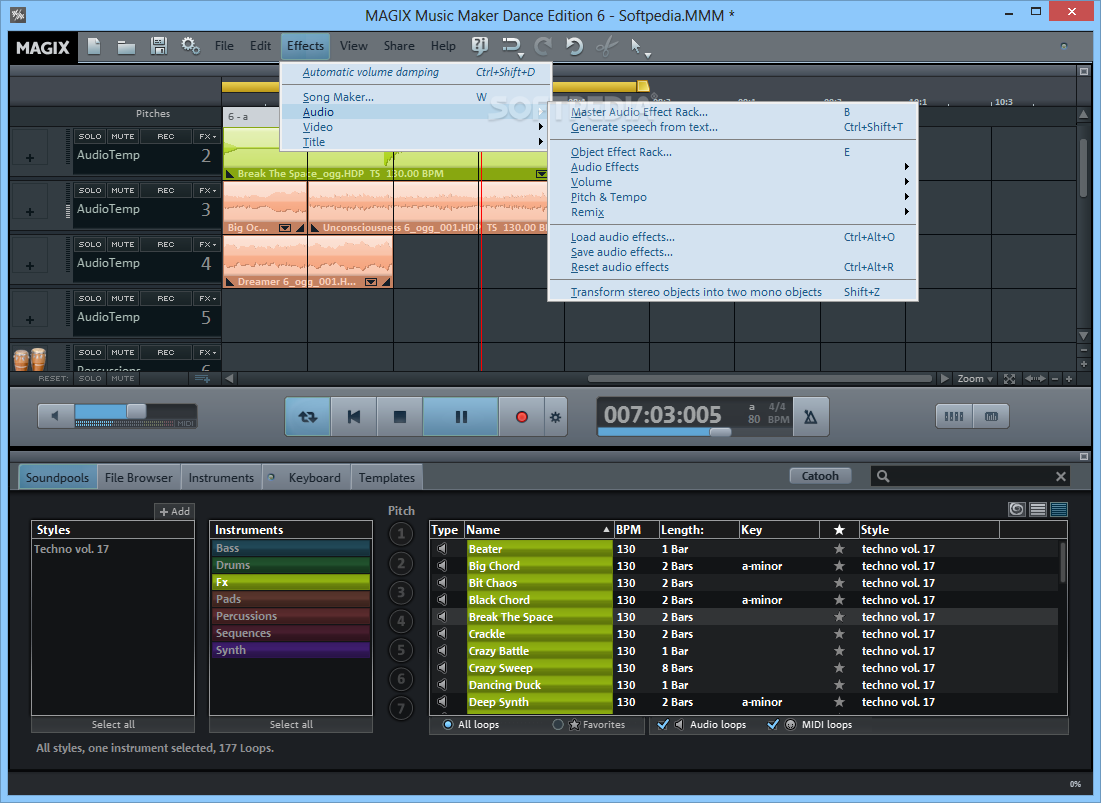Click the New project page icon
The width and height of the screenshot is (1101, 803).
point(94,46)
